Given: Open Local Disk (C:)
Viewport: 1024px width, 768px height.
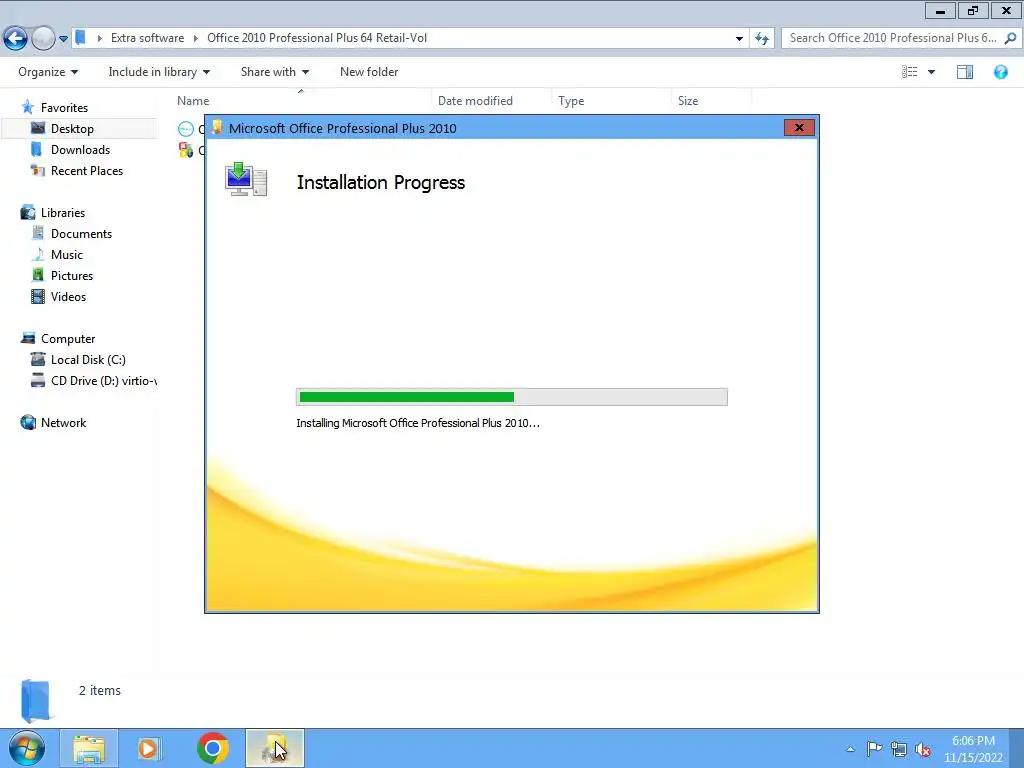Looking at the screenshot, I should pyautogui.click(x=88, y=360).
